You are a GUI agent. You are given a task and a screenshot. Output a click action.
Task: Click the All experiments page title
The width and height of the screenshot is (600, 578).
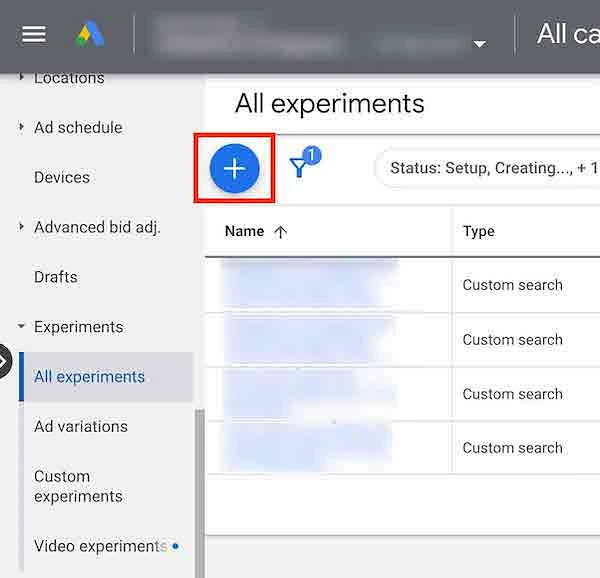pos(329,104)
